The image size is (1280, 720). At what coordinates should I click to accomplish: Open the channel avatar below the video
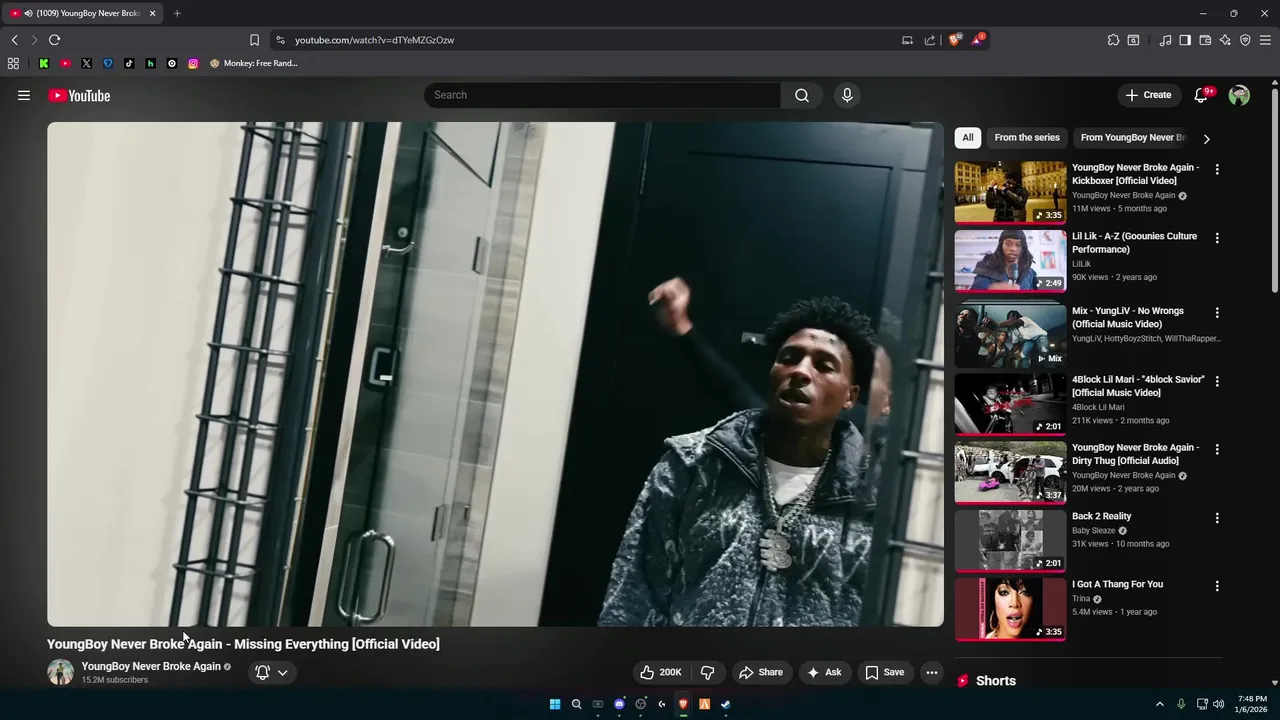click(60, 672)
